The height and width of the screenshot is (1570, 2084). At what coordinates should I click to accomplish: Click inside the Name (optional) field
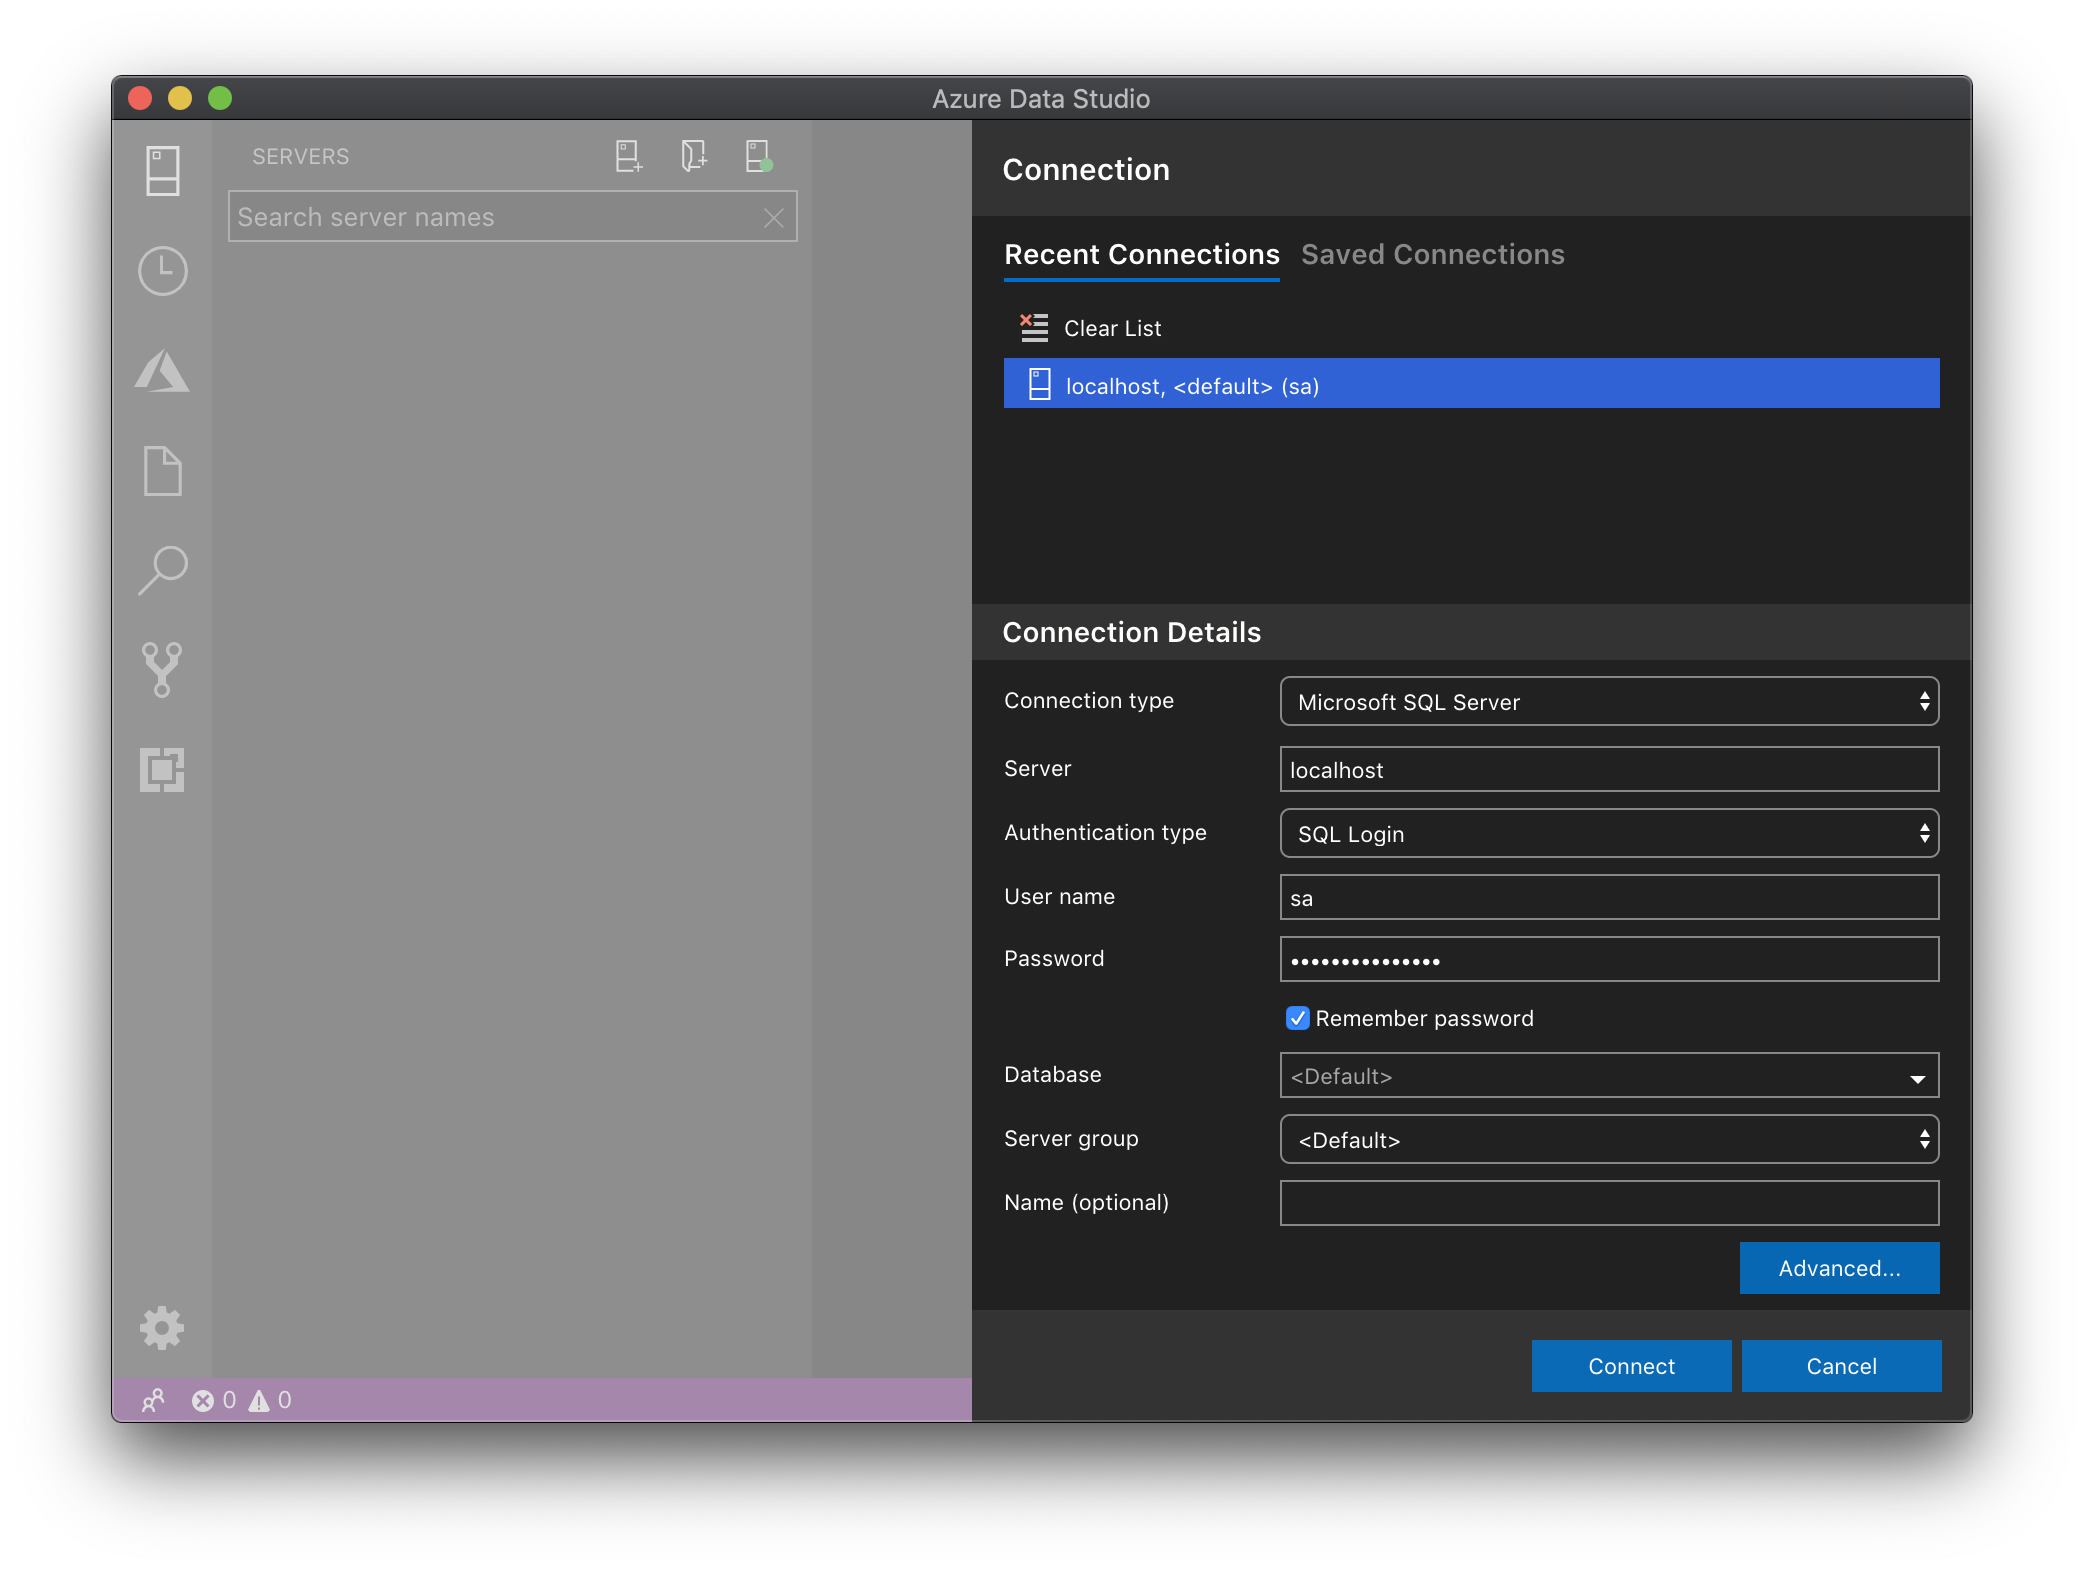(x=1608, y=1203)
